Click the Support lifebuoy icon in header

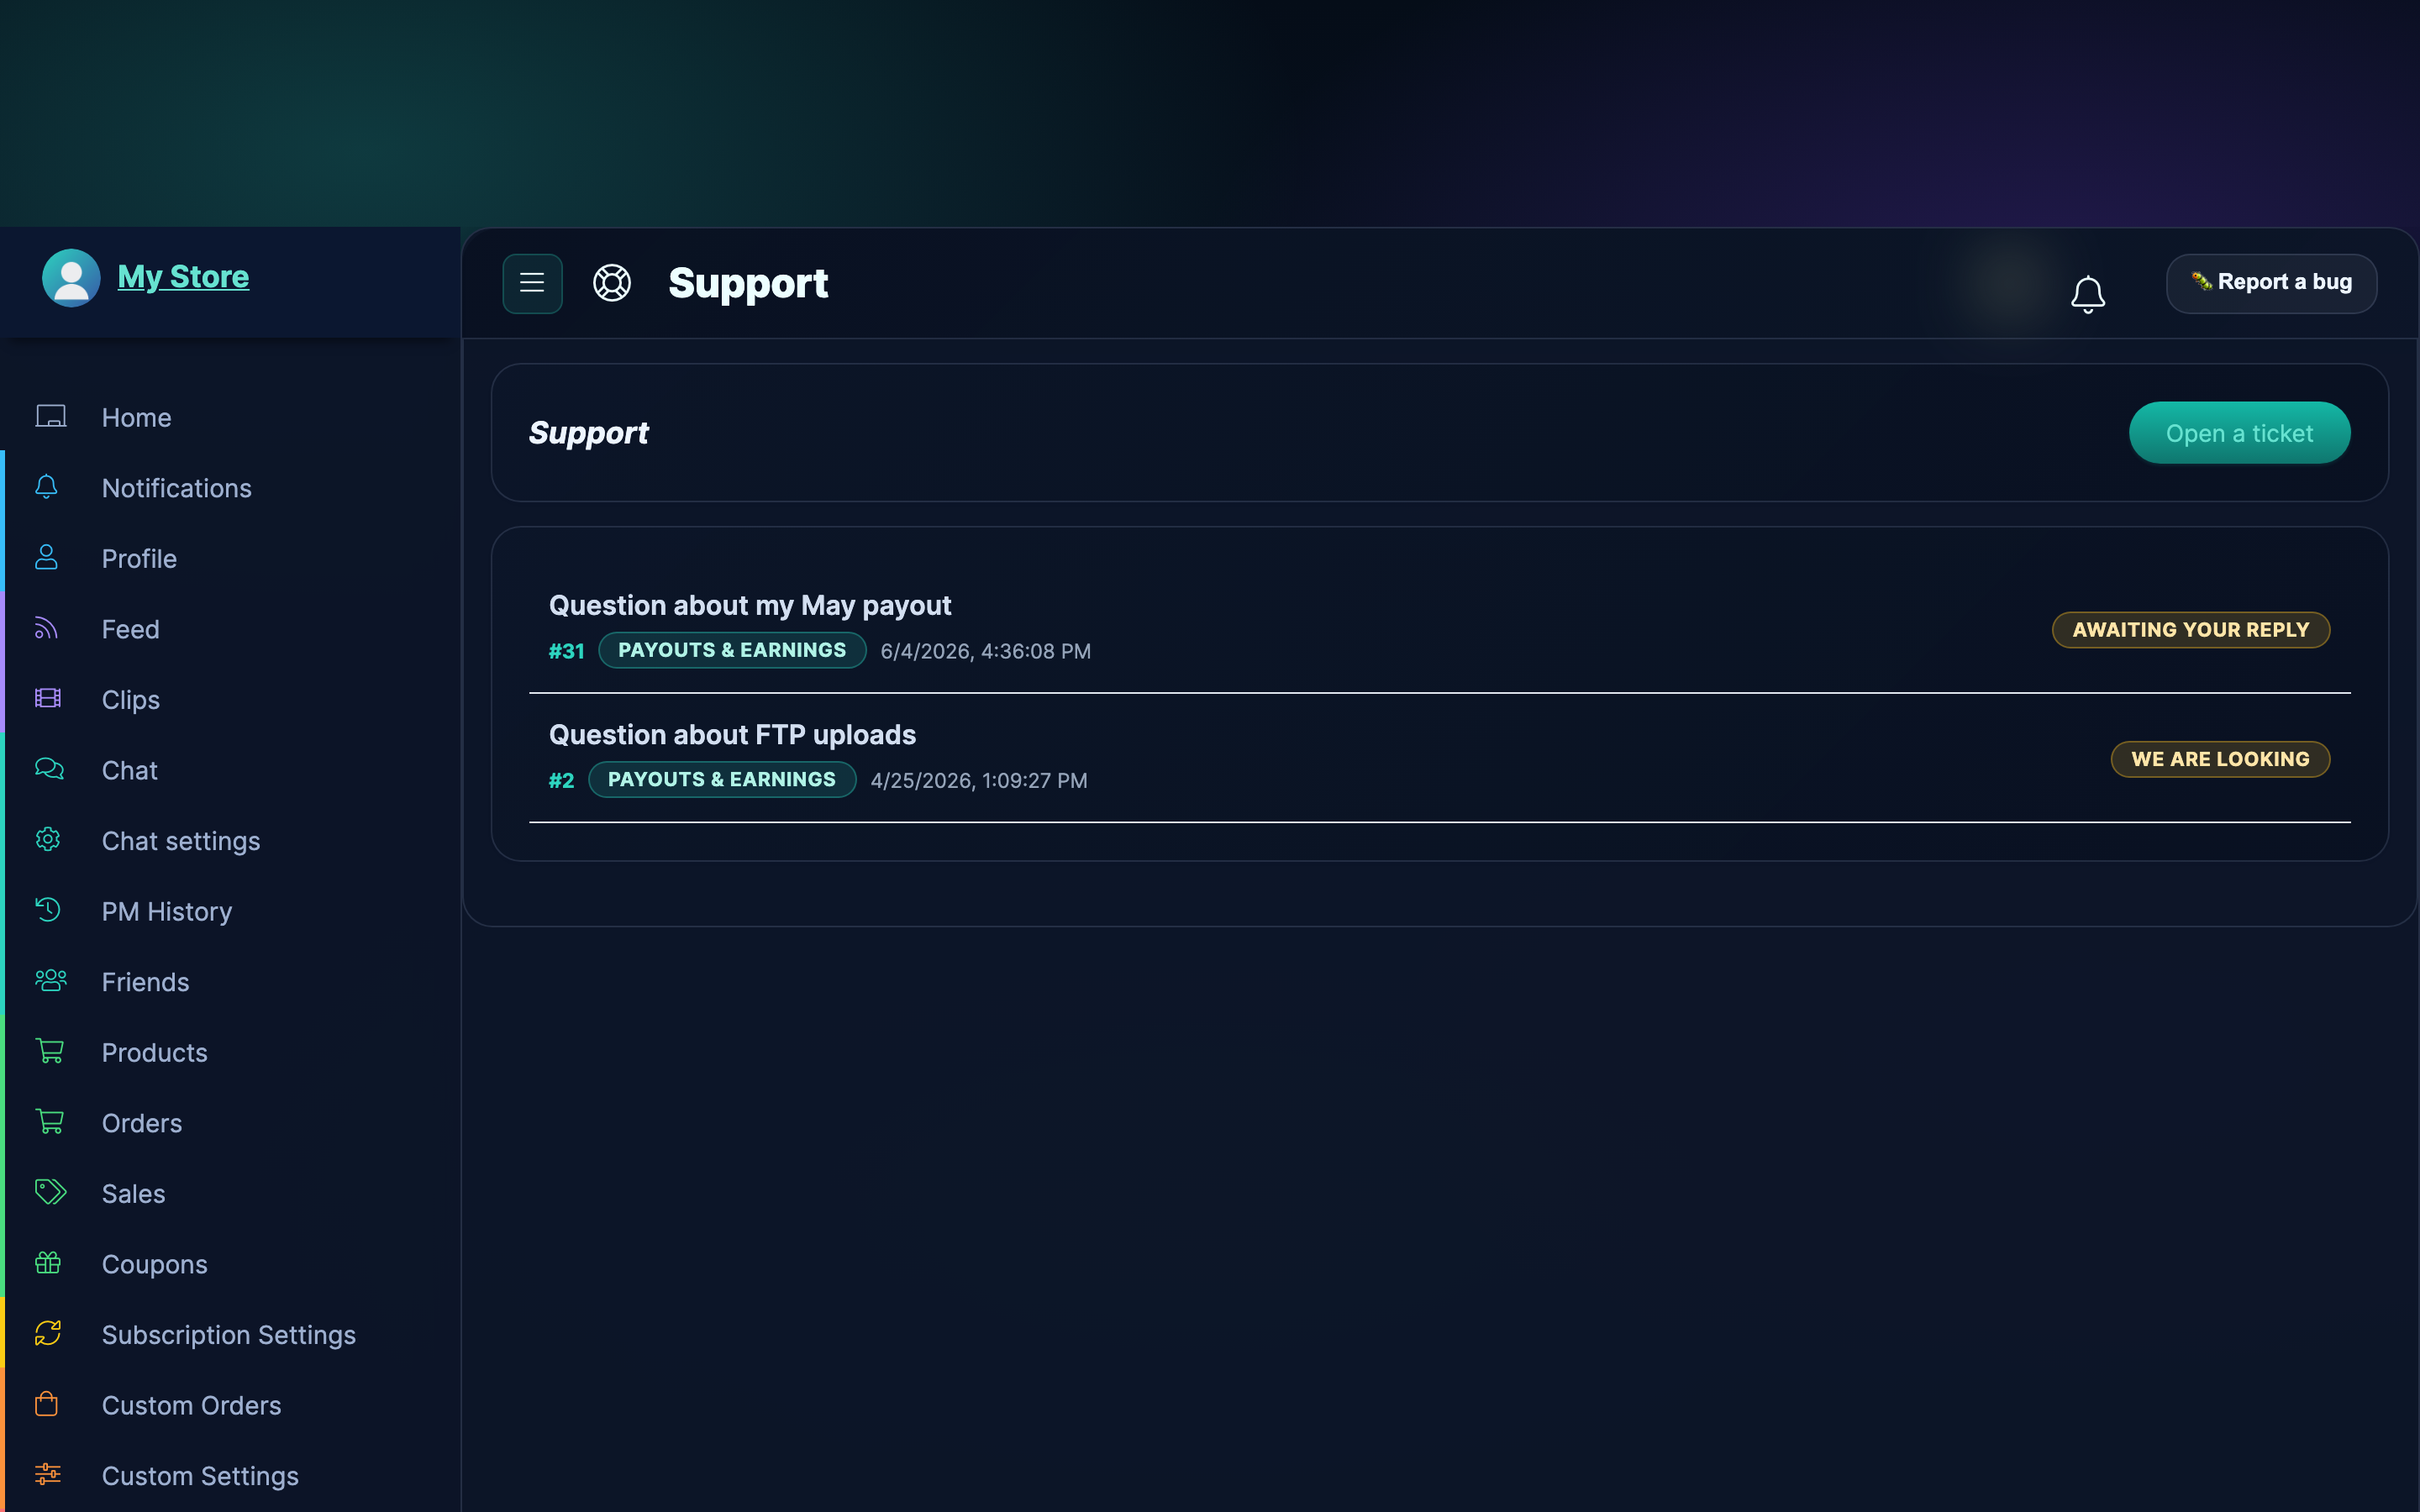point(612,283)
